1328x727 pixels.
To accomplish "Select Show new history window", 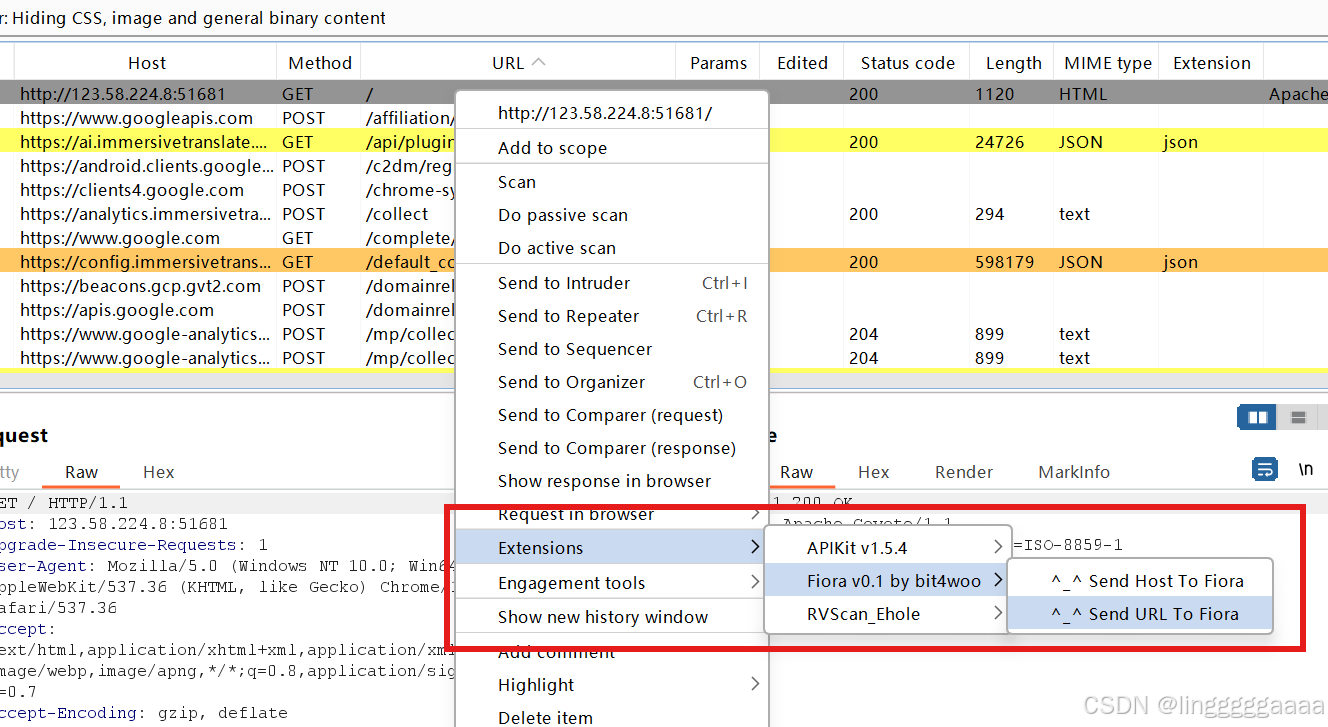I will [x=612, y=617].
